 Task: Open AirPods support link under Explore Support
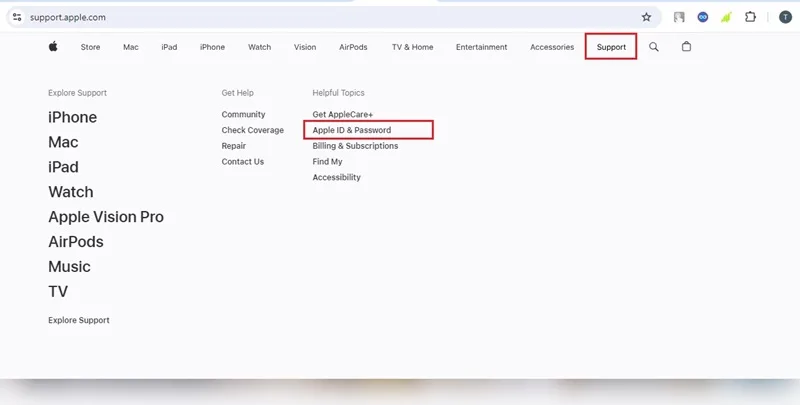pos(76,242)
